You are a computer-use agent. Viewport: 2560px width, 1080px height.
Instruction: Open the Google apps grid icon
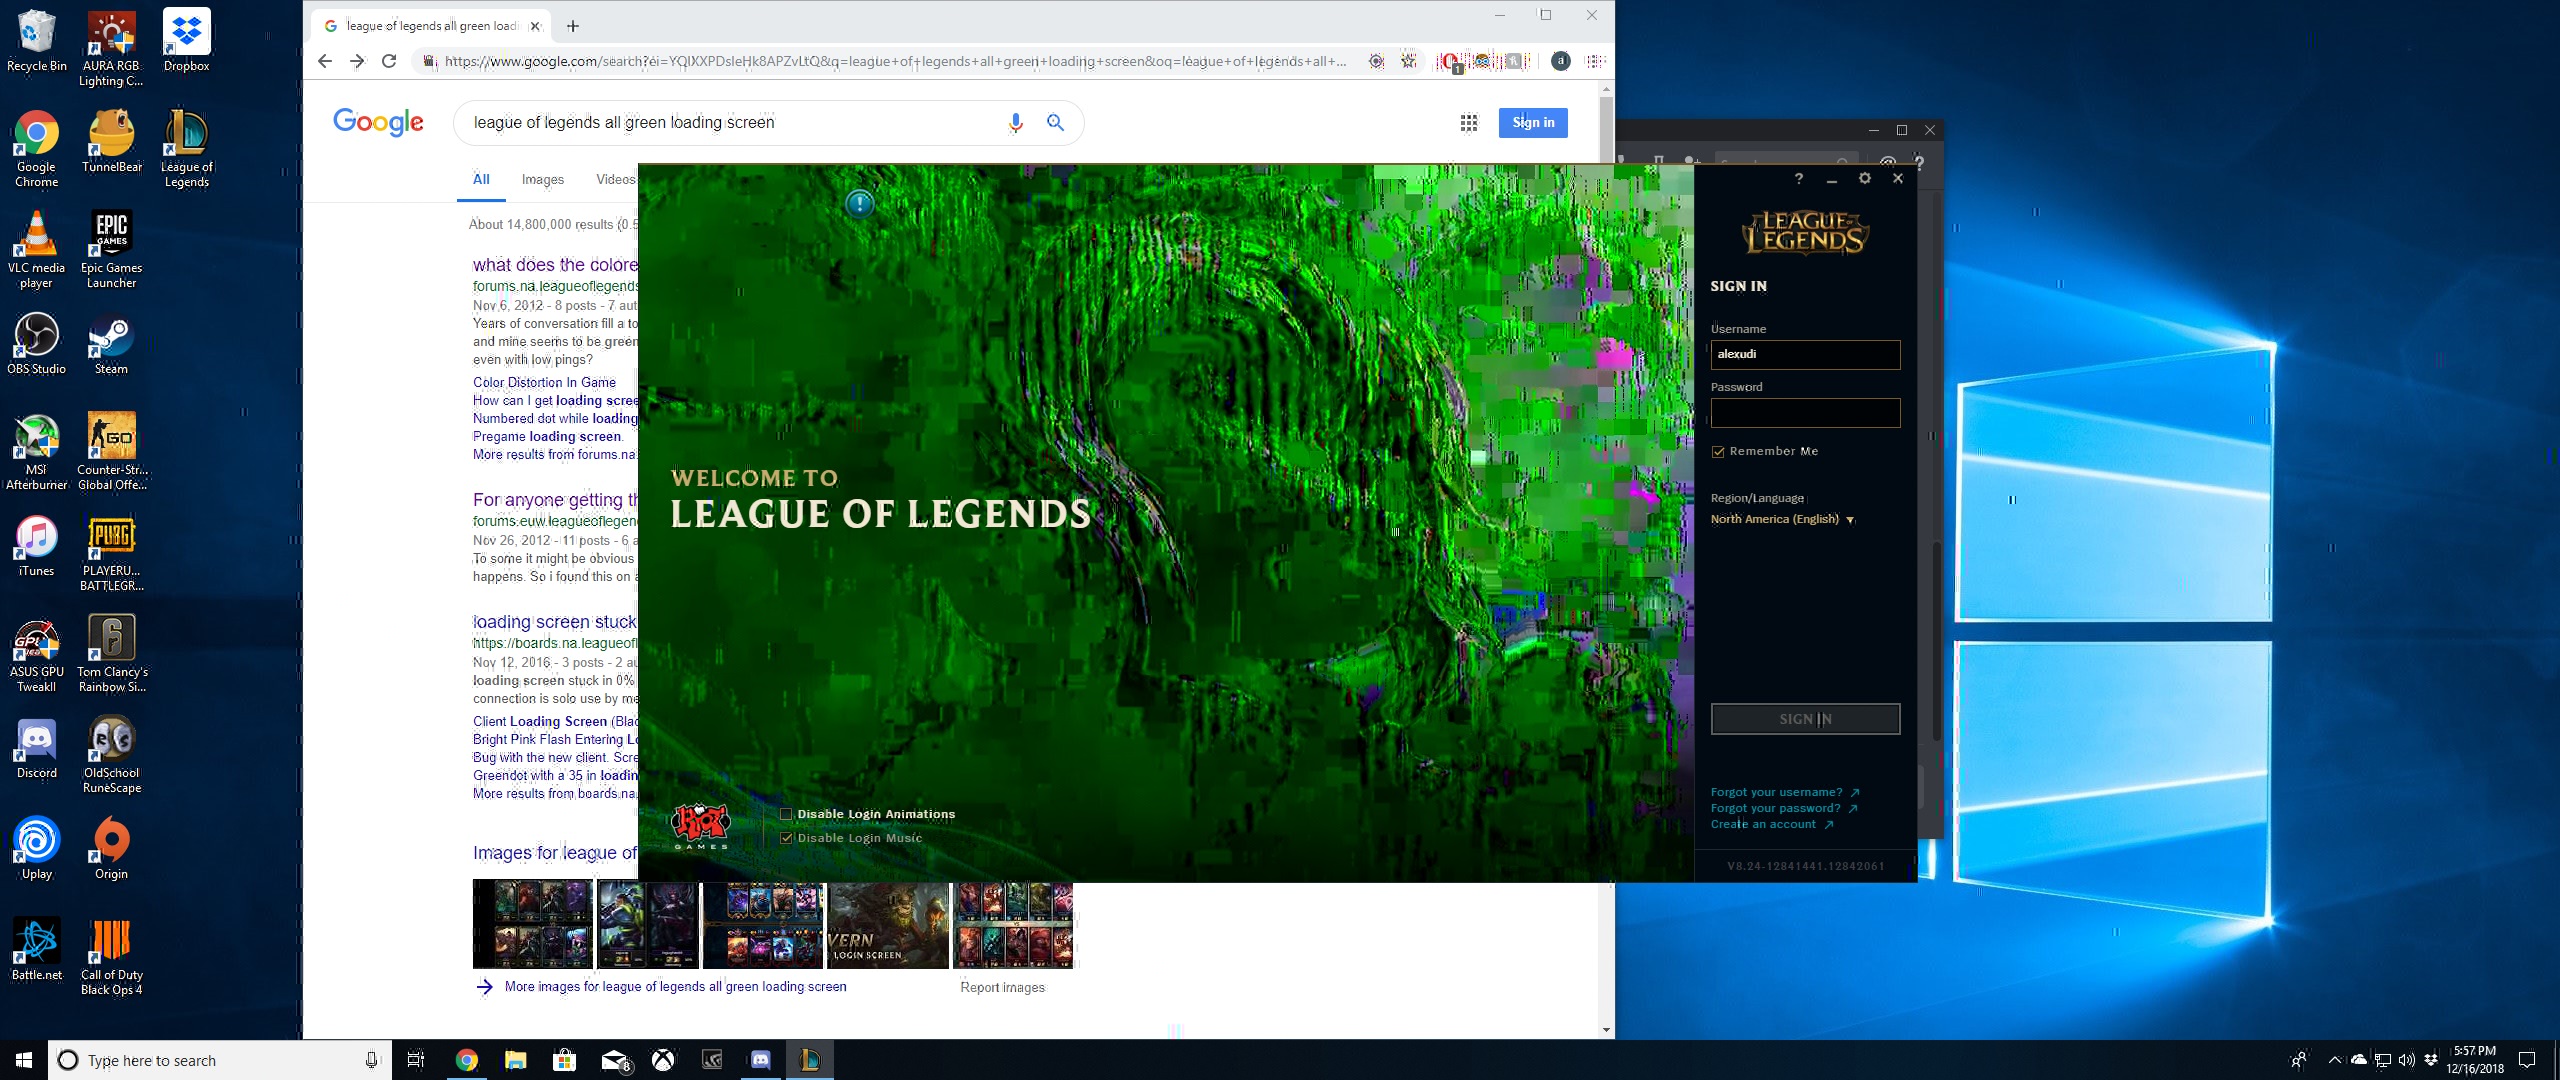(1468, 122)
